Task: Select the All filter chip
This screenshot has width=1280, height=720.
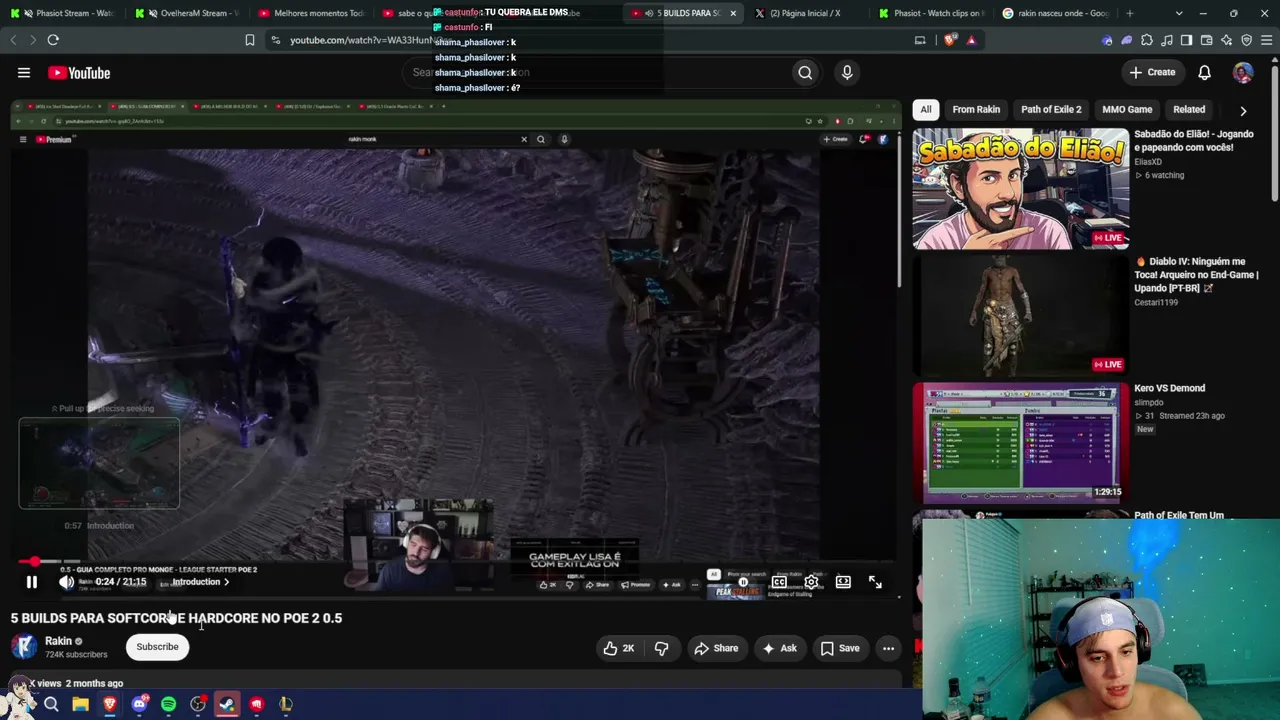Action: (x=926, y=109)
